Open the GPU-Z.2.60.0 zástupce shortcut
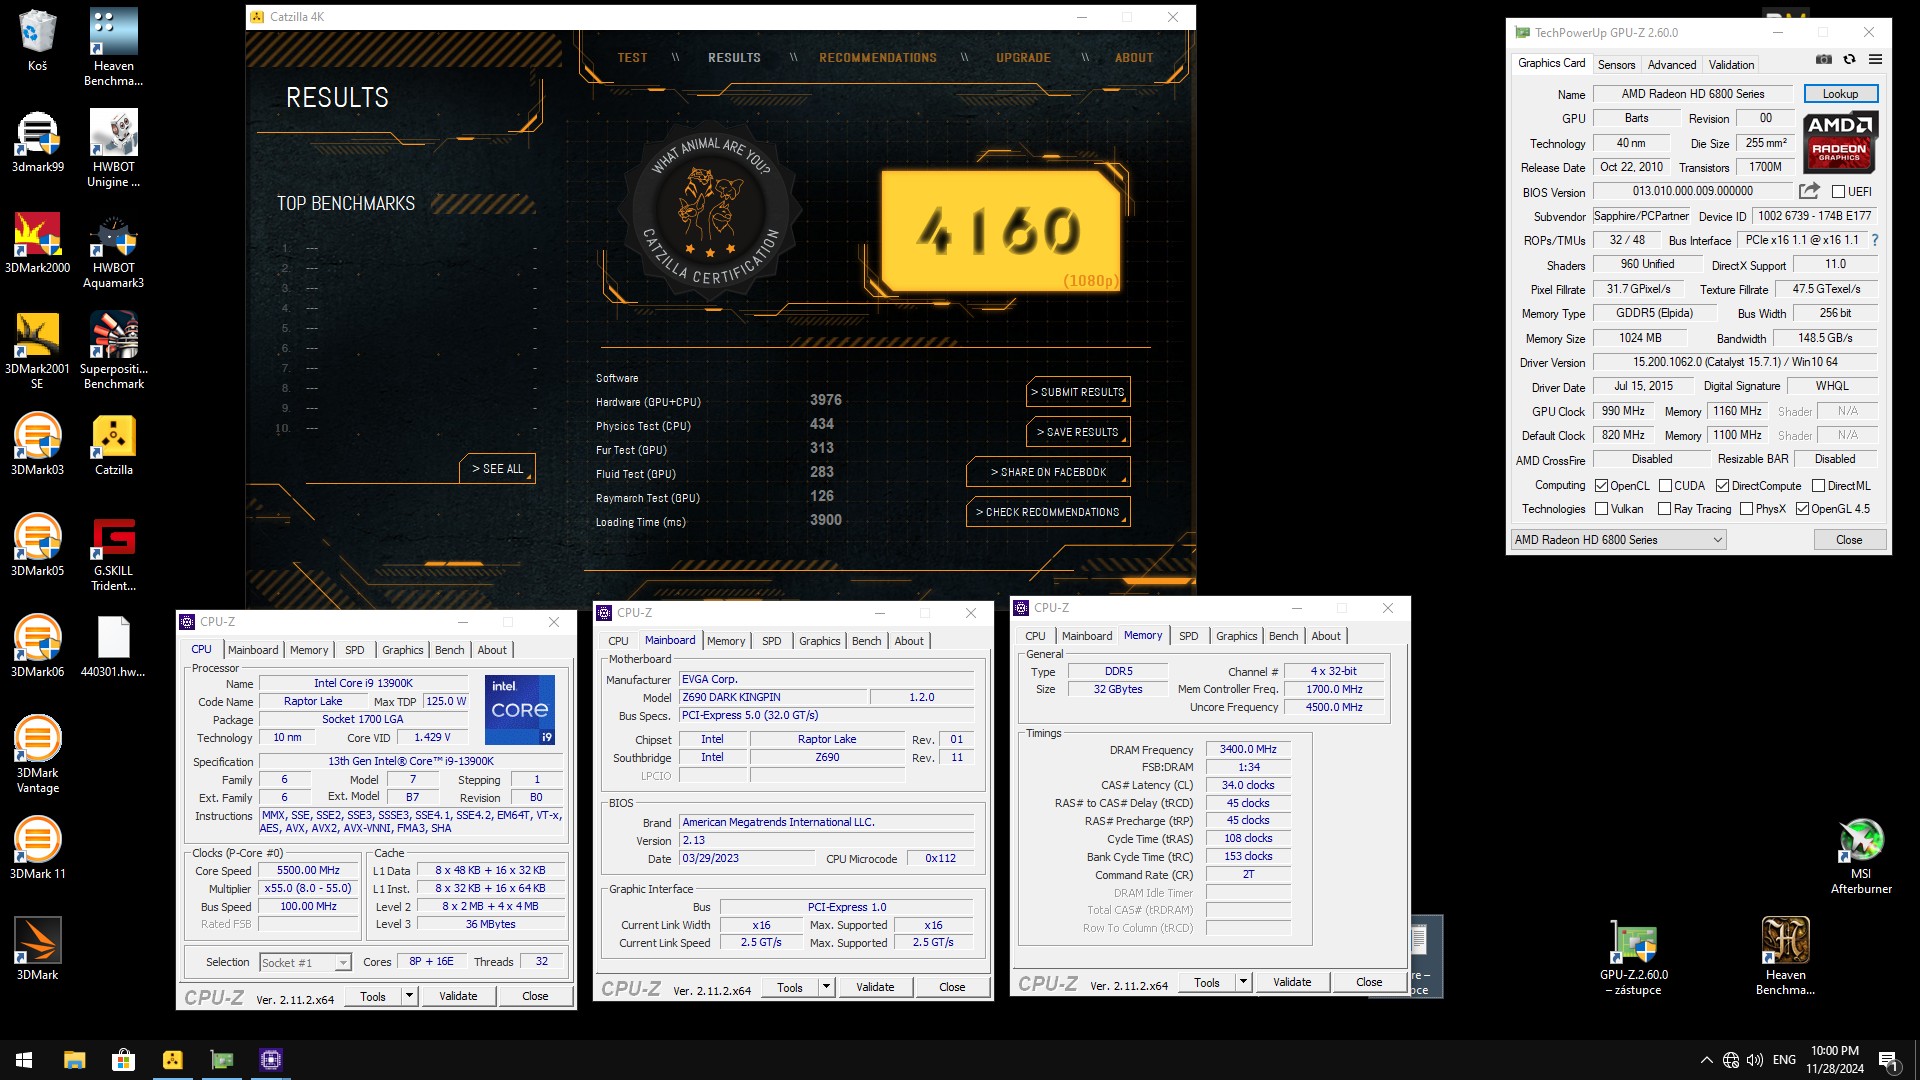Image resolution: width=1920 pixels, height=1080 pixels. [x=1633, y=957]
